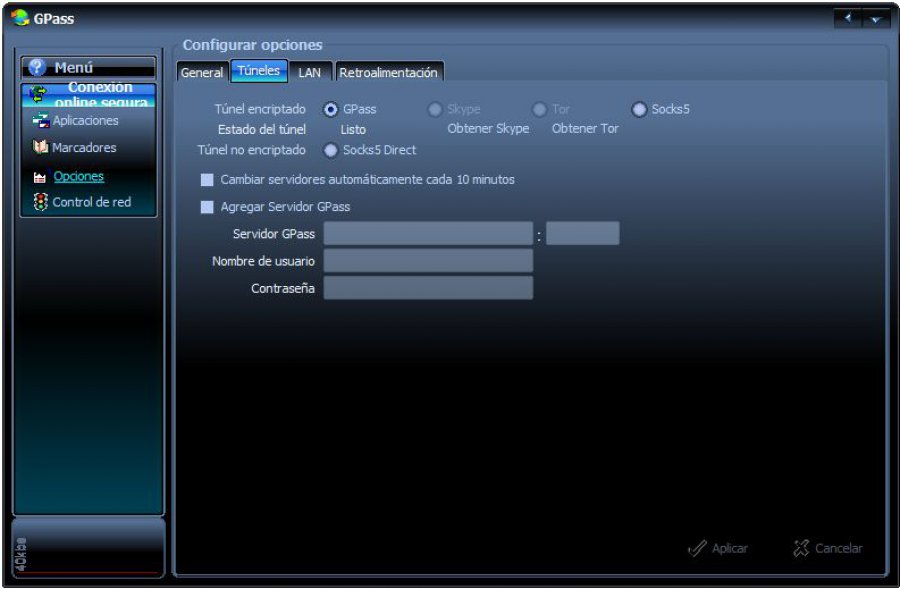Click the Conexión online segura arrows icon
The width and height of the screenshot is (900, 589).
[38, 94]
